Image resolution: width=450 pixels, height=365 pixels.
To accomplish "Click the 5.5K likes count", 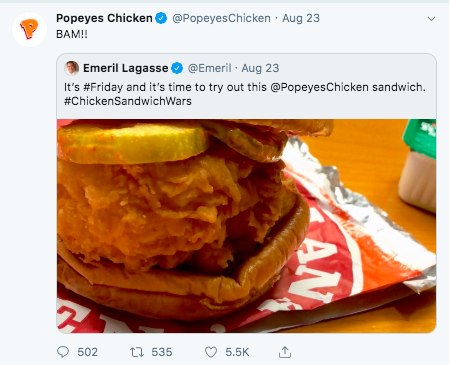I will 237,352.
